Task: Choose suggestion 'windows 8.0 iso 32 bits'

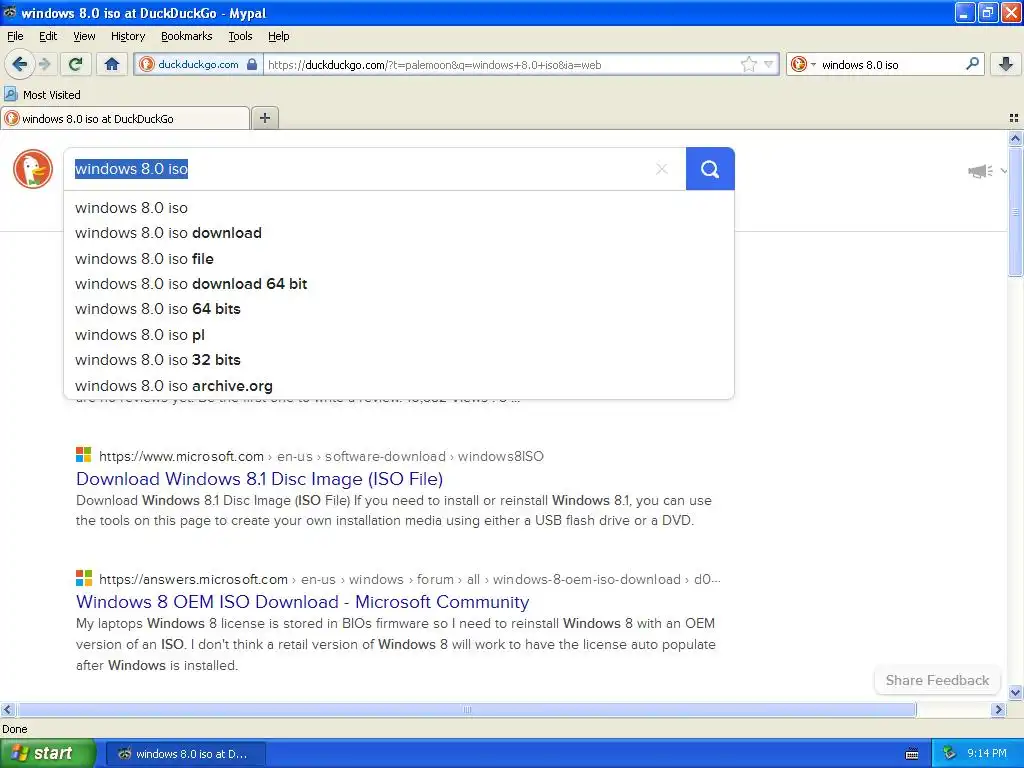Action: (x=399, y=360)
